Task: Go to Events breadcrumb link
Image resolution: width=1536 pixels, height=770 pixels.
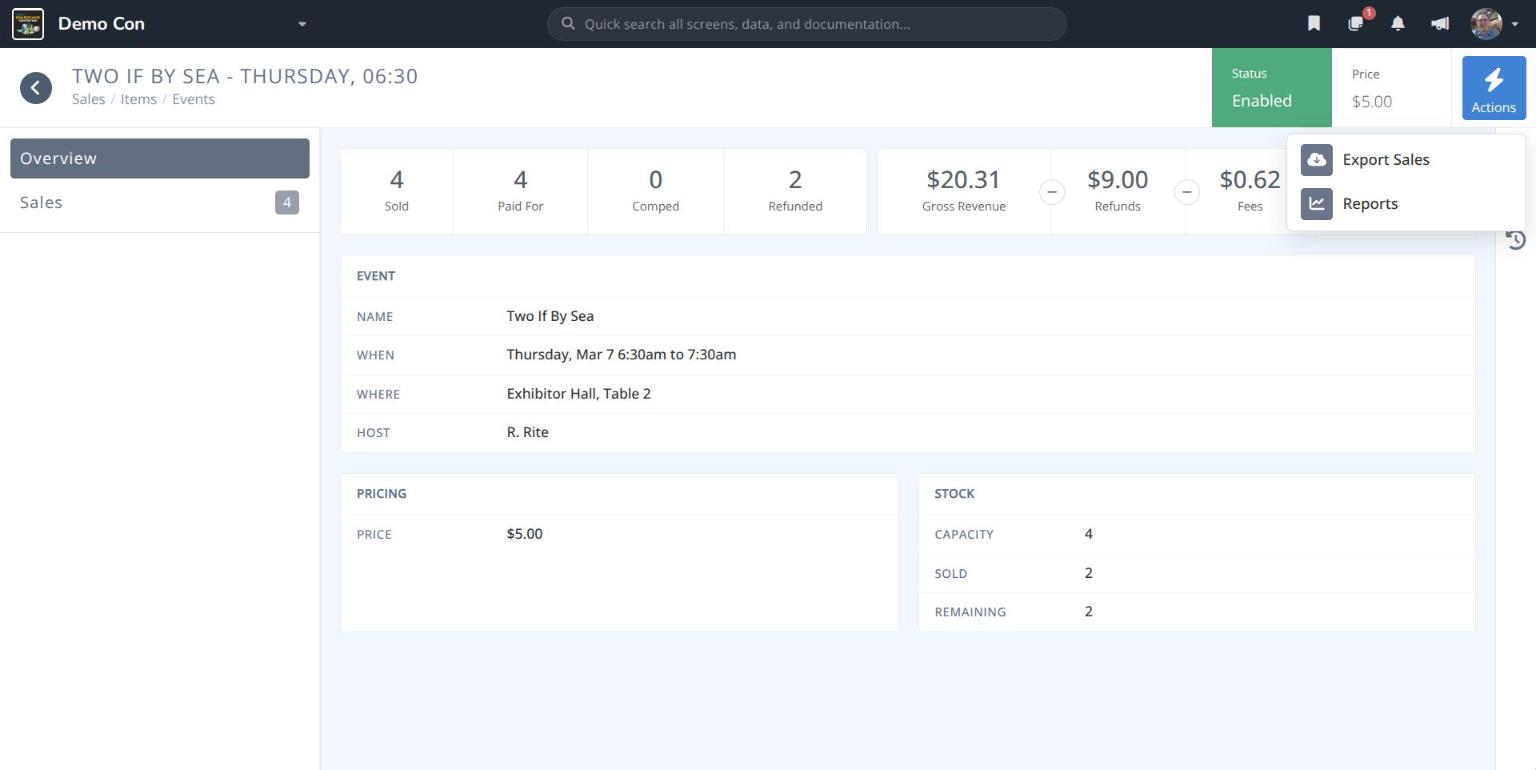Action: click(193, 99)
